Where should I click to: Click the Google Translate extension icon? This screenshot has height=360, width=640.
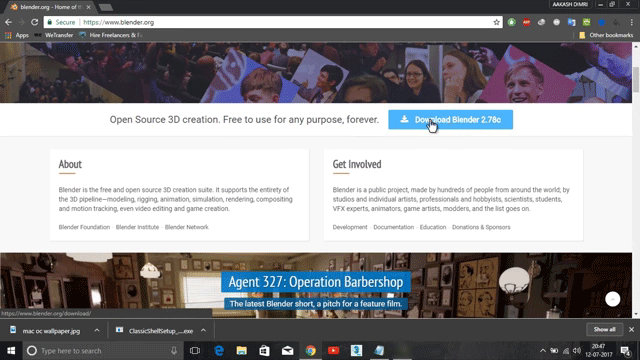(x=571, y=22)
